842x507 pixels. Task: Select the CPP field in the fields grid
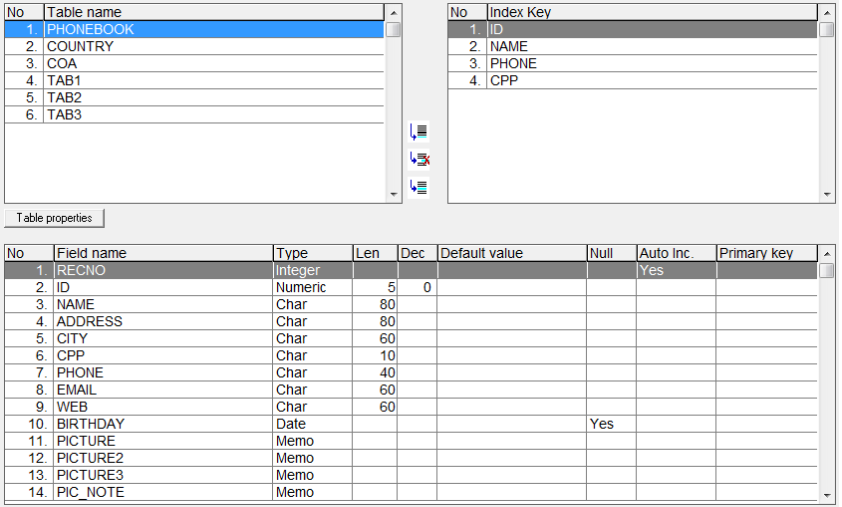163,356
